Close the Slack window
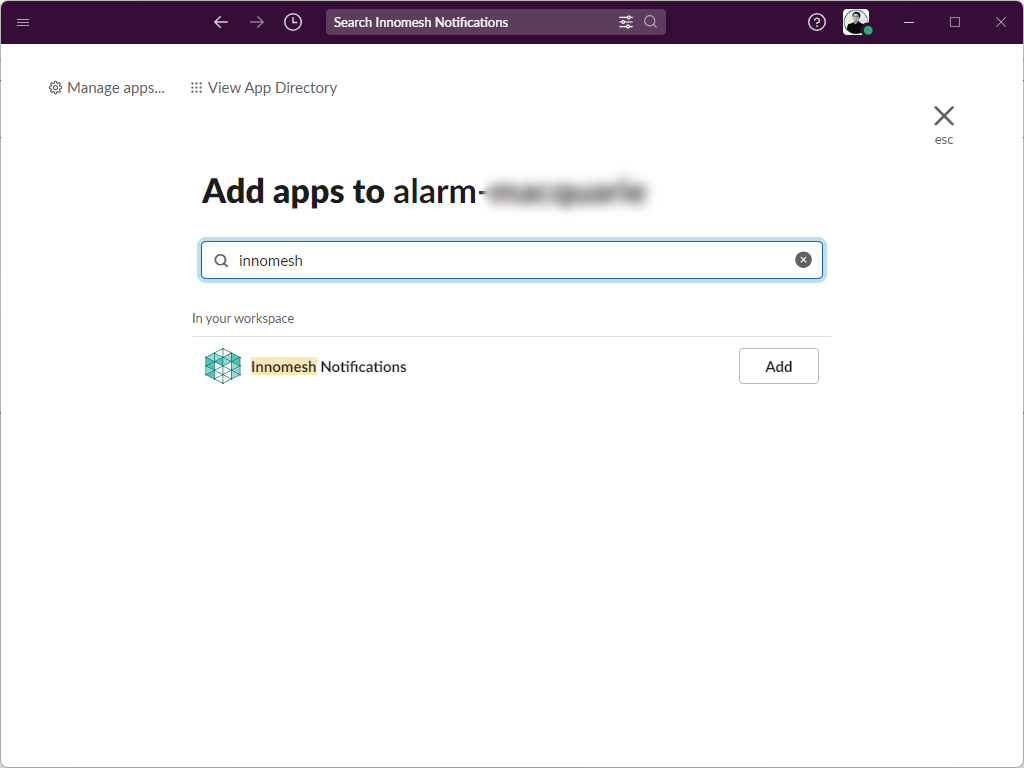Screen dimensions: 1024x768 tap(1000, 22)
